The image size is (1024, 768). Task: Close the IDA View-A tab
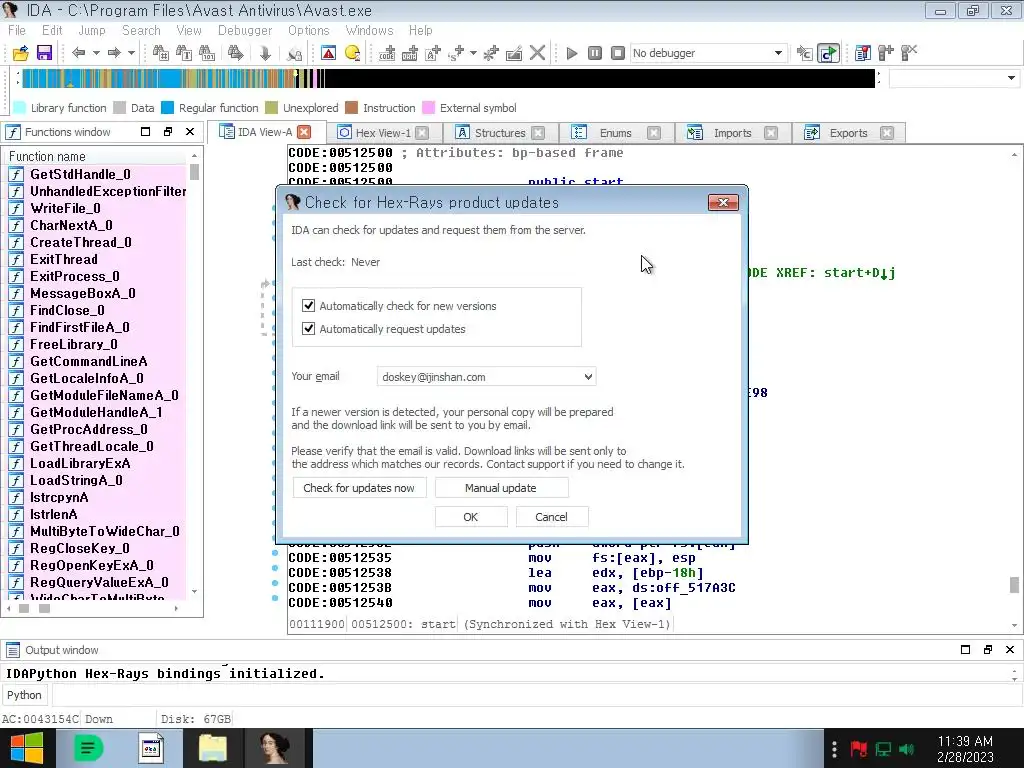(x=304, y=132)
